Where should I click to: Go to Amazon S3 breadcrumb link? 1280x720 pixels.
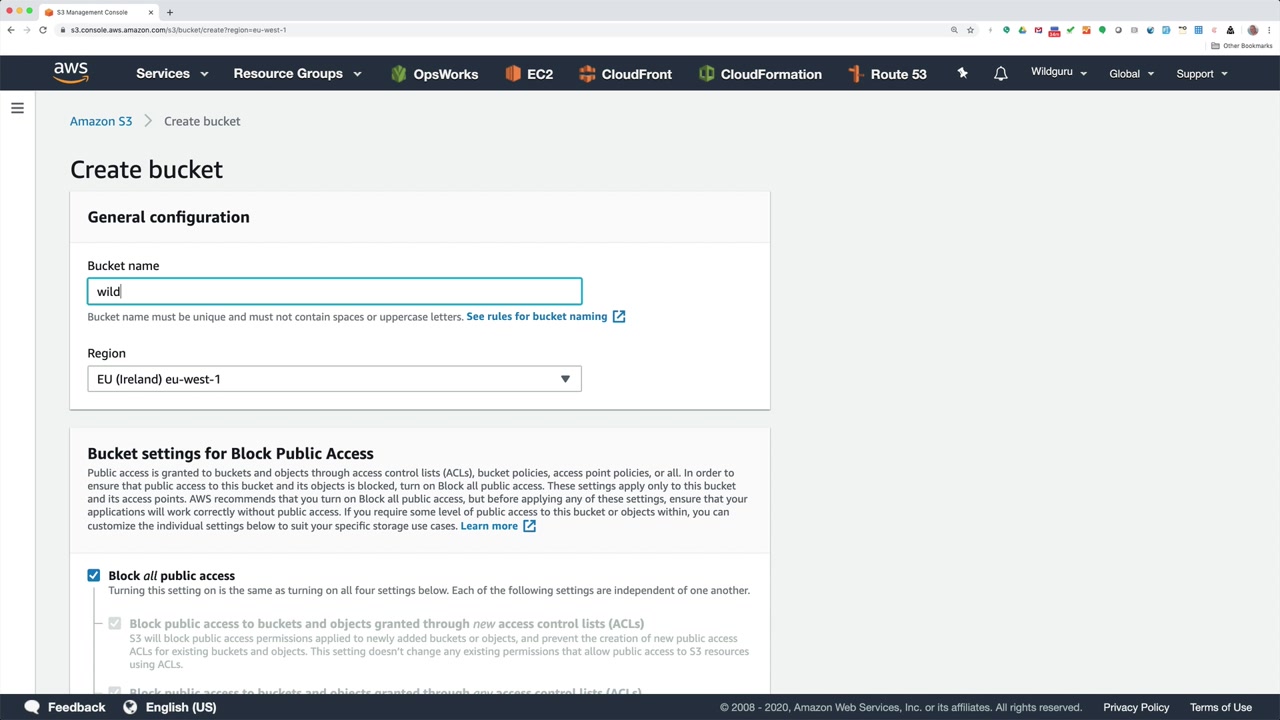click(101, 121)
